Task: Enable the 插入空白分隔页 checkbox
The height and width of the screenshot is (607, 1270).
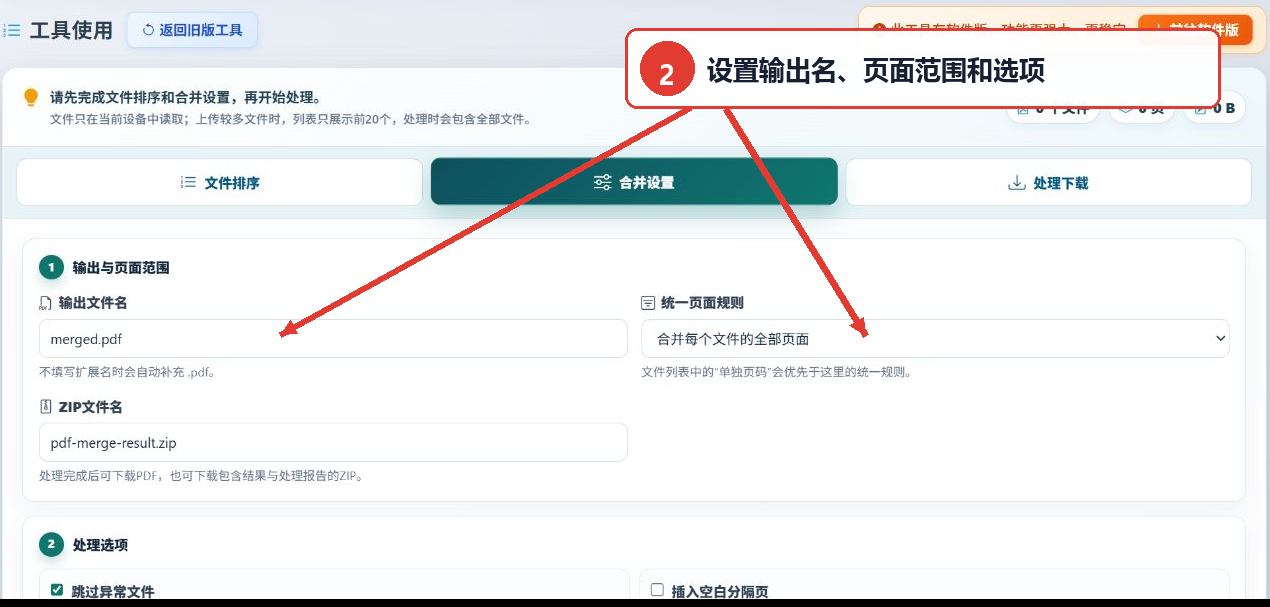Action: point(657,590)
